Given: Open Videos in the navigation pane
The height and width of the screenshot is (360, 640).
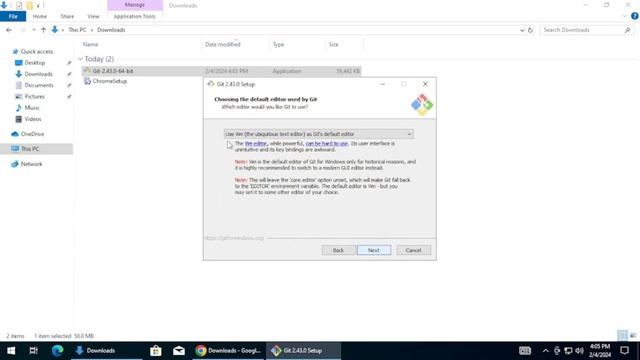Looking at the screenshot, I should pos(33,119).
